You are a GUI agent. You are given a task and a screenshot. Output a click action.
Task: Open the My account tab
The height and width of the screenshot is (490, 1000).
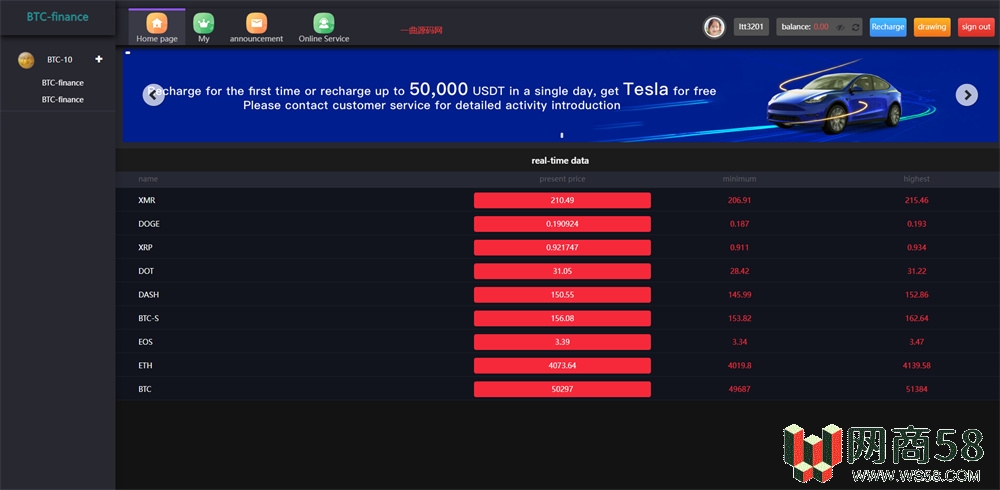203,27
